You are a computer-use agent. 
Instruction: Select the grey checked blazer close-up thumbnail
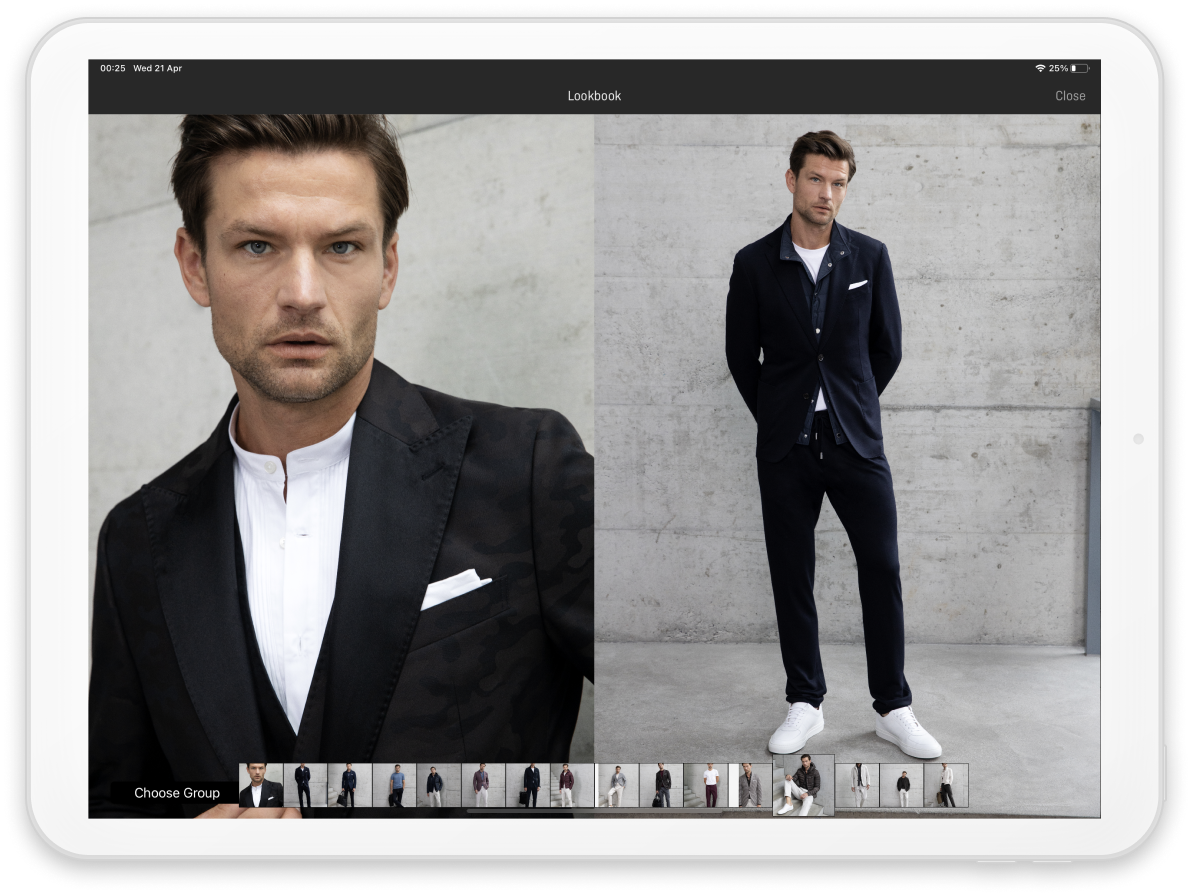coord(751,785)
